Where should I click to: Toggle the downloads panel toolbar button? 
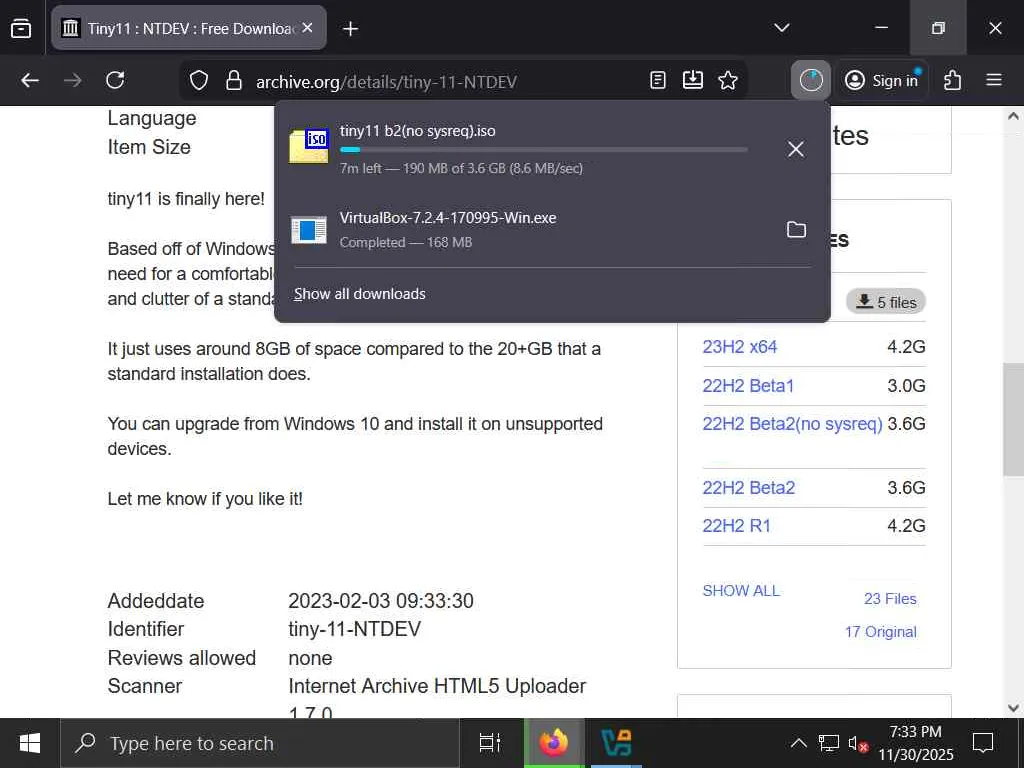(x=810, y=80)
